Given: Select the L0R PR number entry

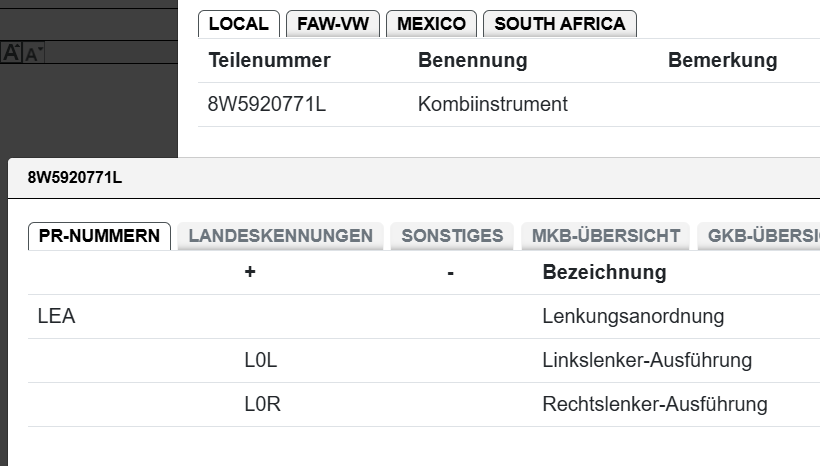Looking at the screenshot, I should 261,405.
